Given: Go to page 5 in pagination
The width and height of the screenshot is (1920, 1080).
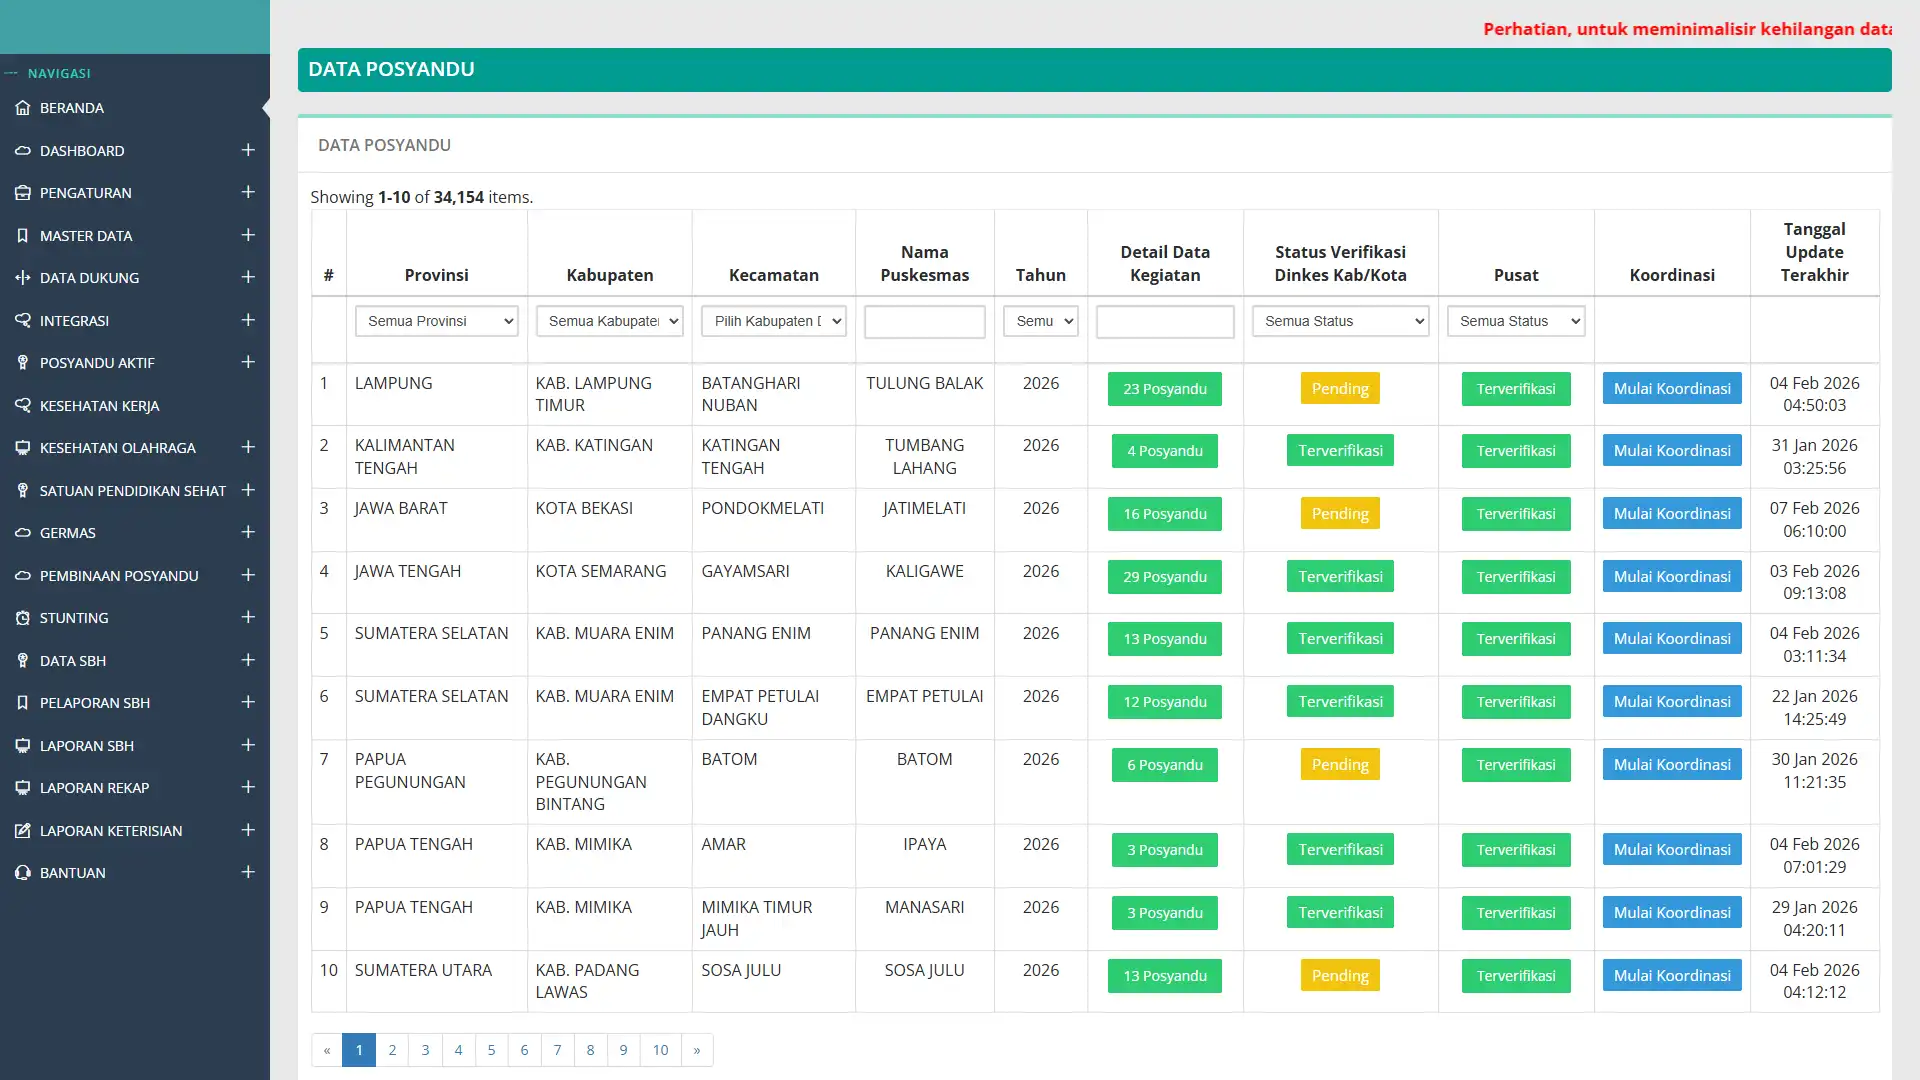Looking at the screenshot, I should (491, 1050).
